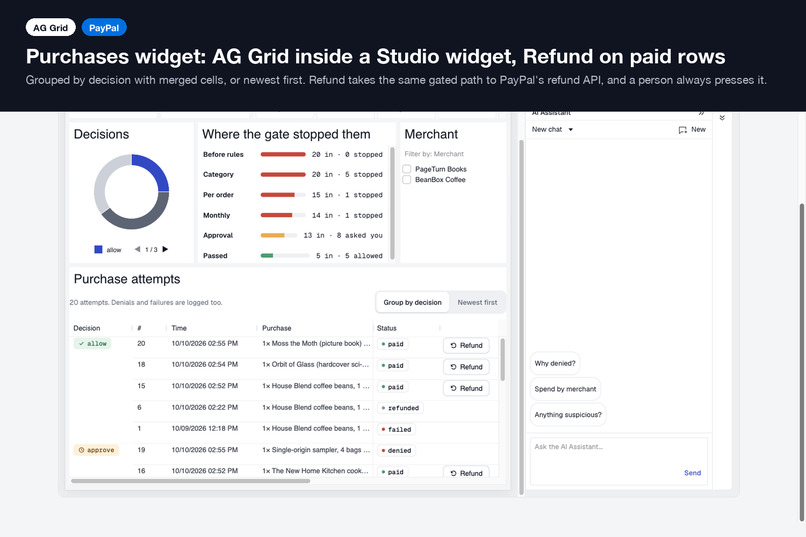This screenshot has height=537, width=806.
Task: Click the failed status pill in row 1
Action: [x=396, y=429]
